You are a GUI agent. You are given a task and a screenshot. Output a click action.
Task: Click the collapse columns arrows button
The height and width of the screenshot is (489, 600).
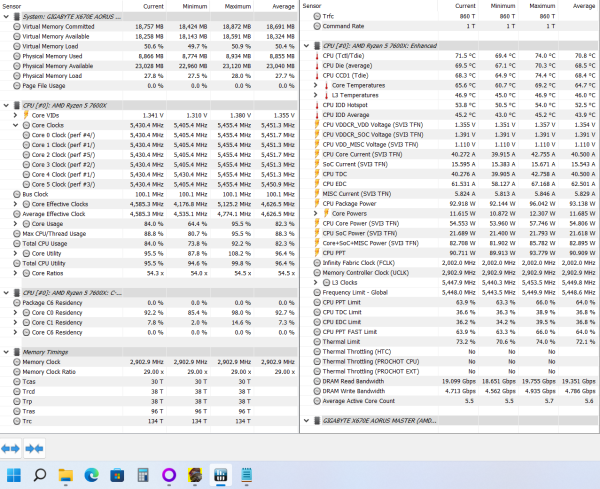[x=34, y=448]
